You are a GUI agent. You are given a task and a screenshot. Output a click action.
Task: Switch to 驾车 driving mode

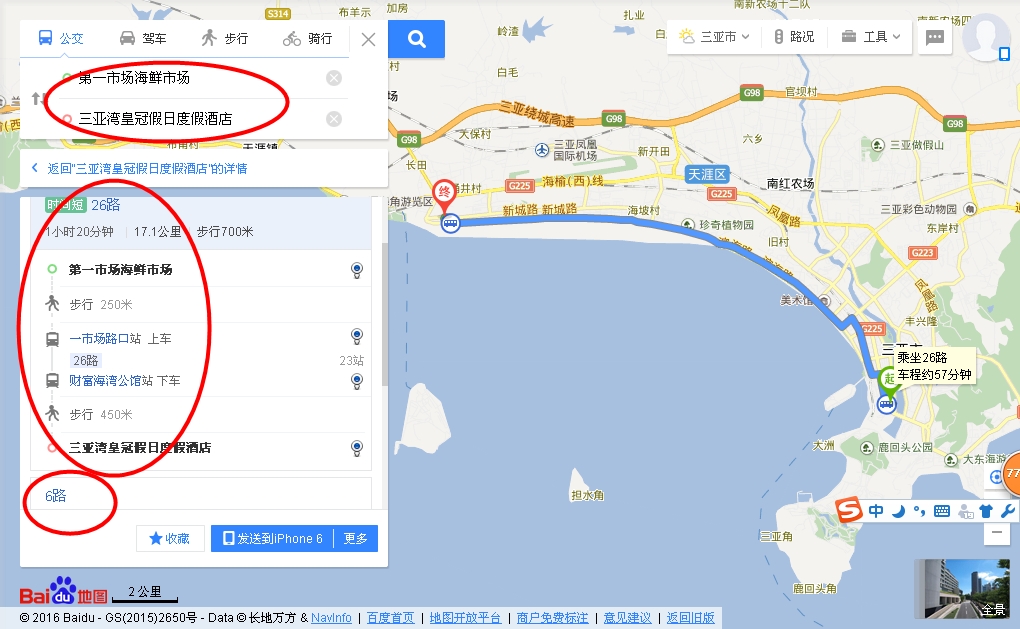point(143,38)
